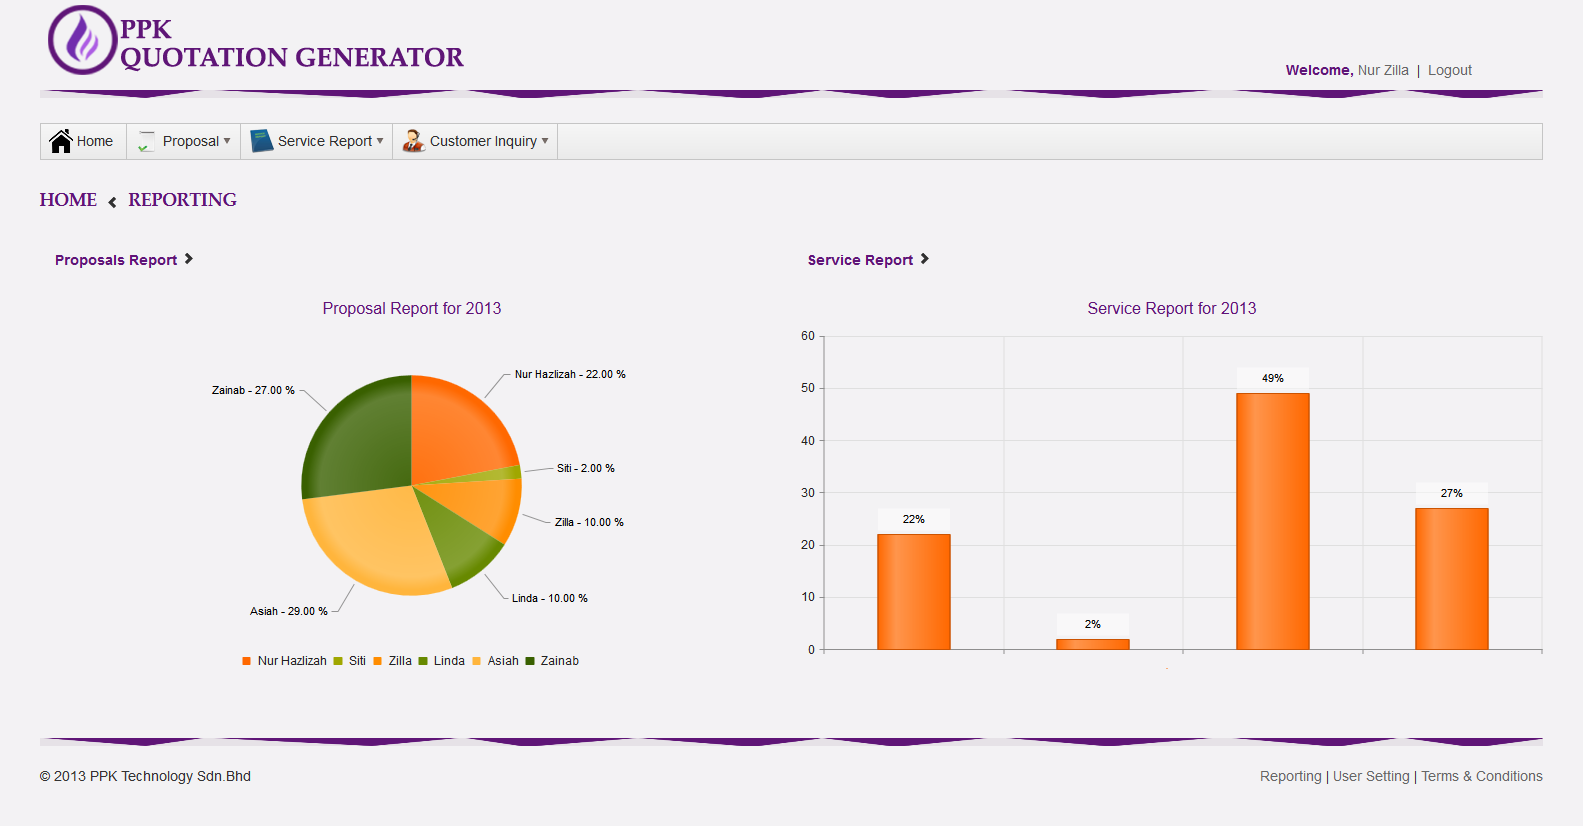Click the arrow beside Proposals Report
Image resolution: width=1583 pixels, height=826 pixels.
click(x=188, y=259)
